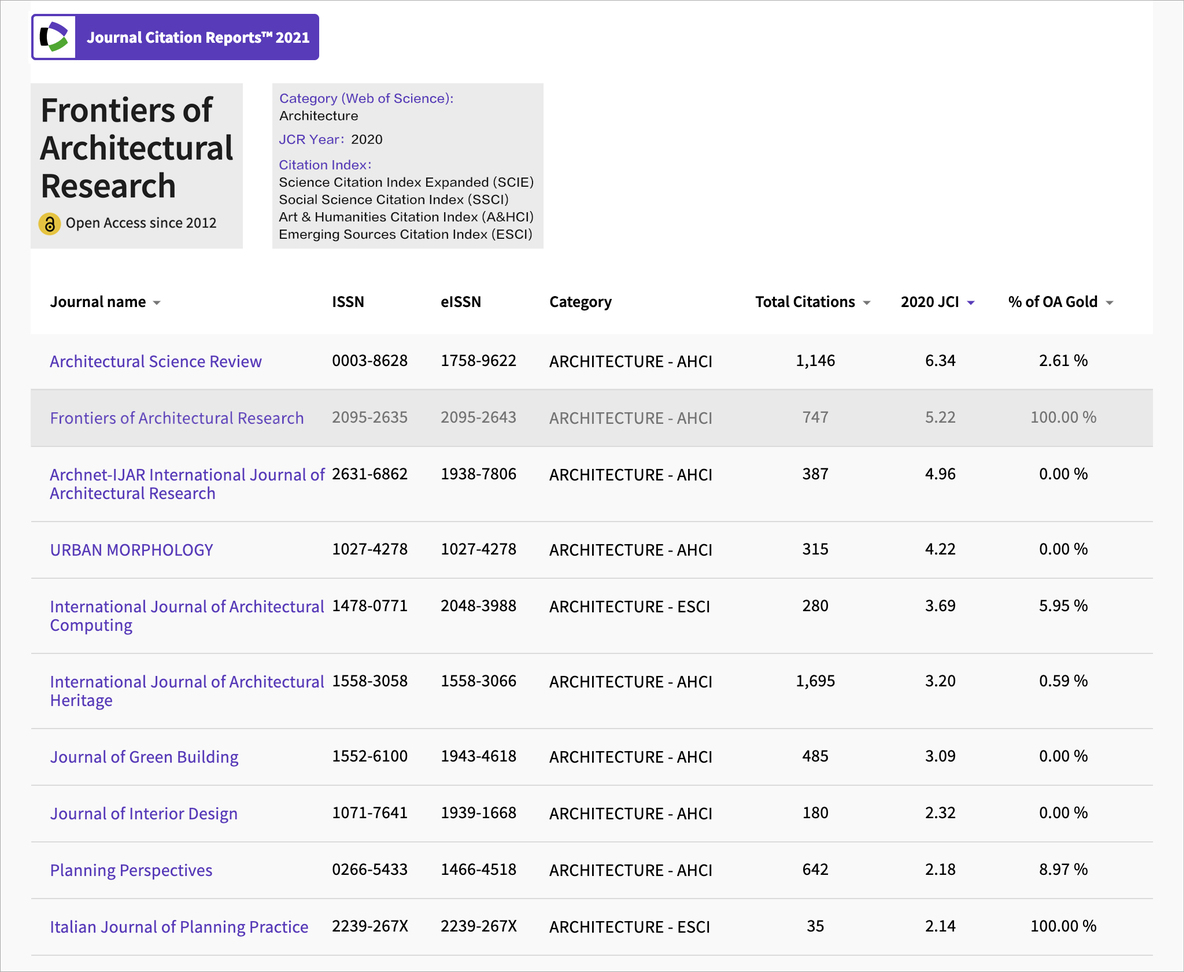The height and width of the screenshot is (972, 1184).
Task: Open the Archnet-IJAR journal link
Action: (187, 484)
